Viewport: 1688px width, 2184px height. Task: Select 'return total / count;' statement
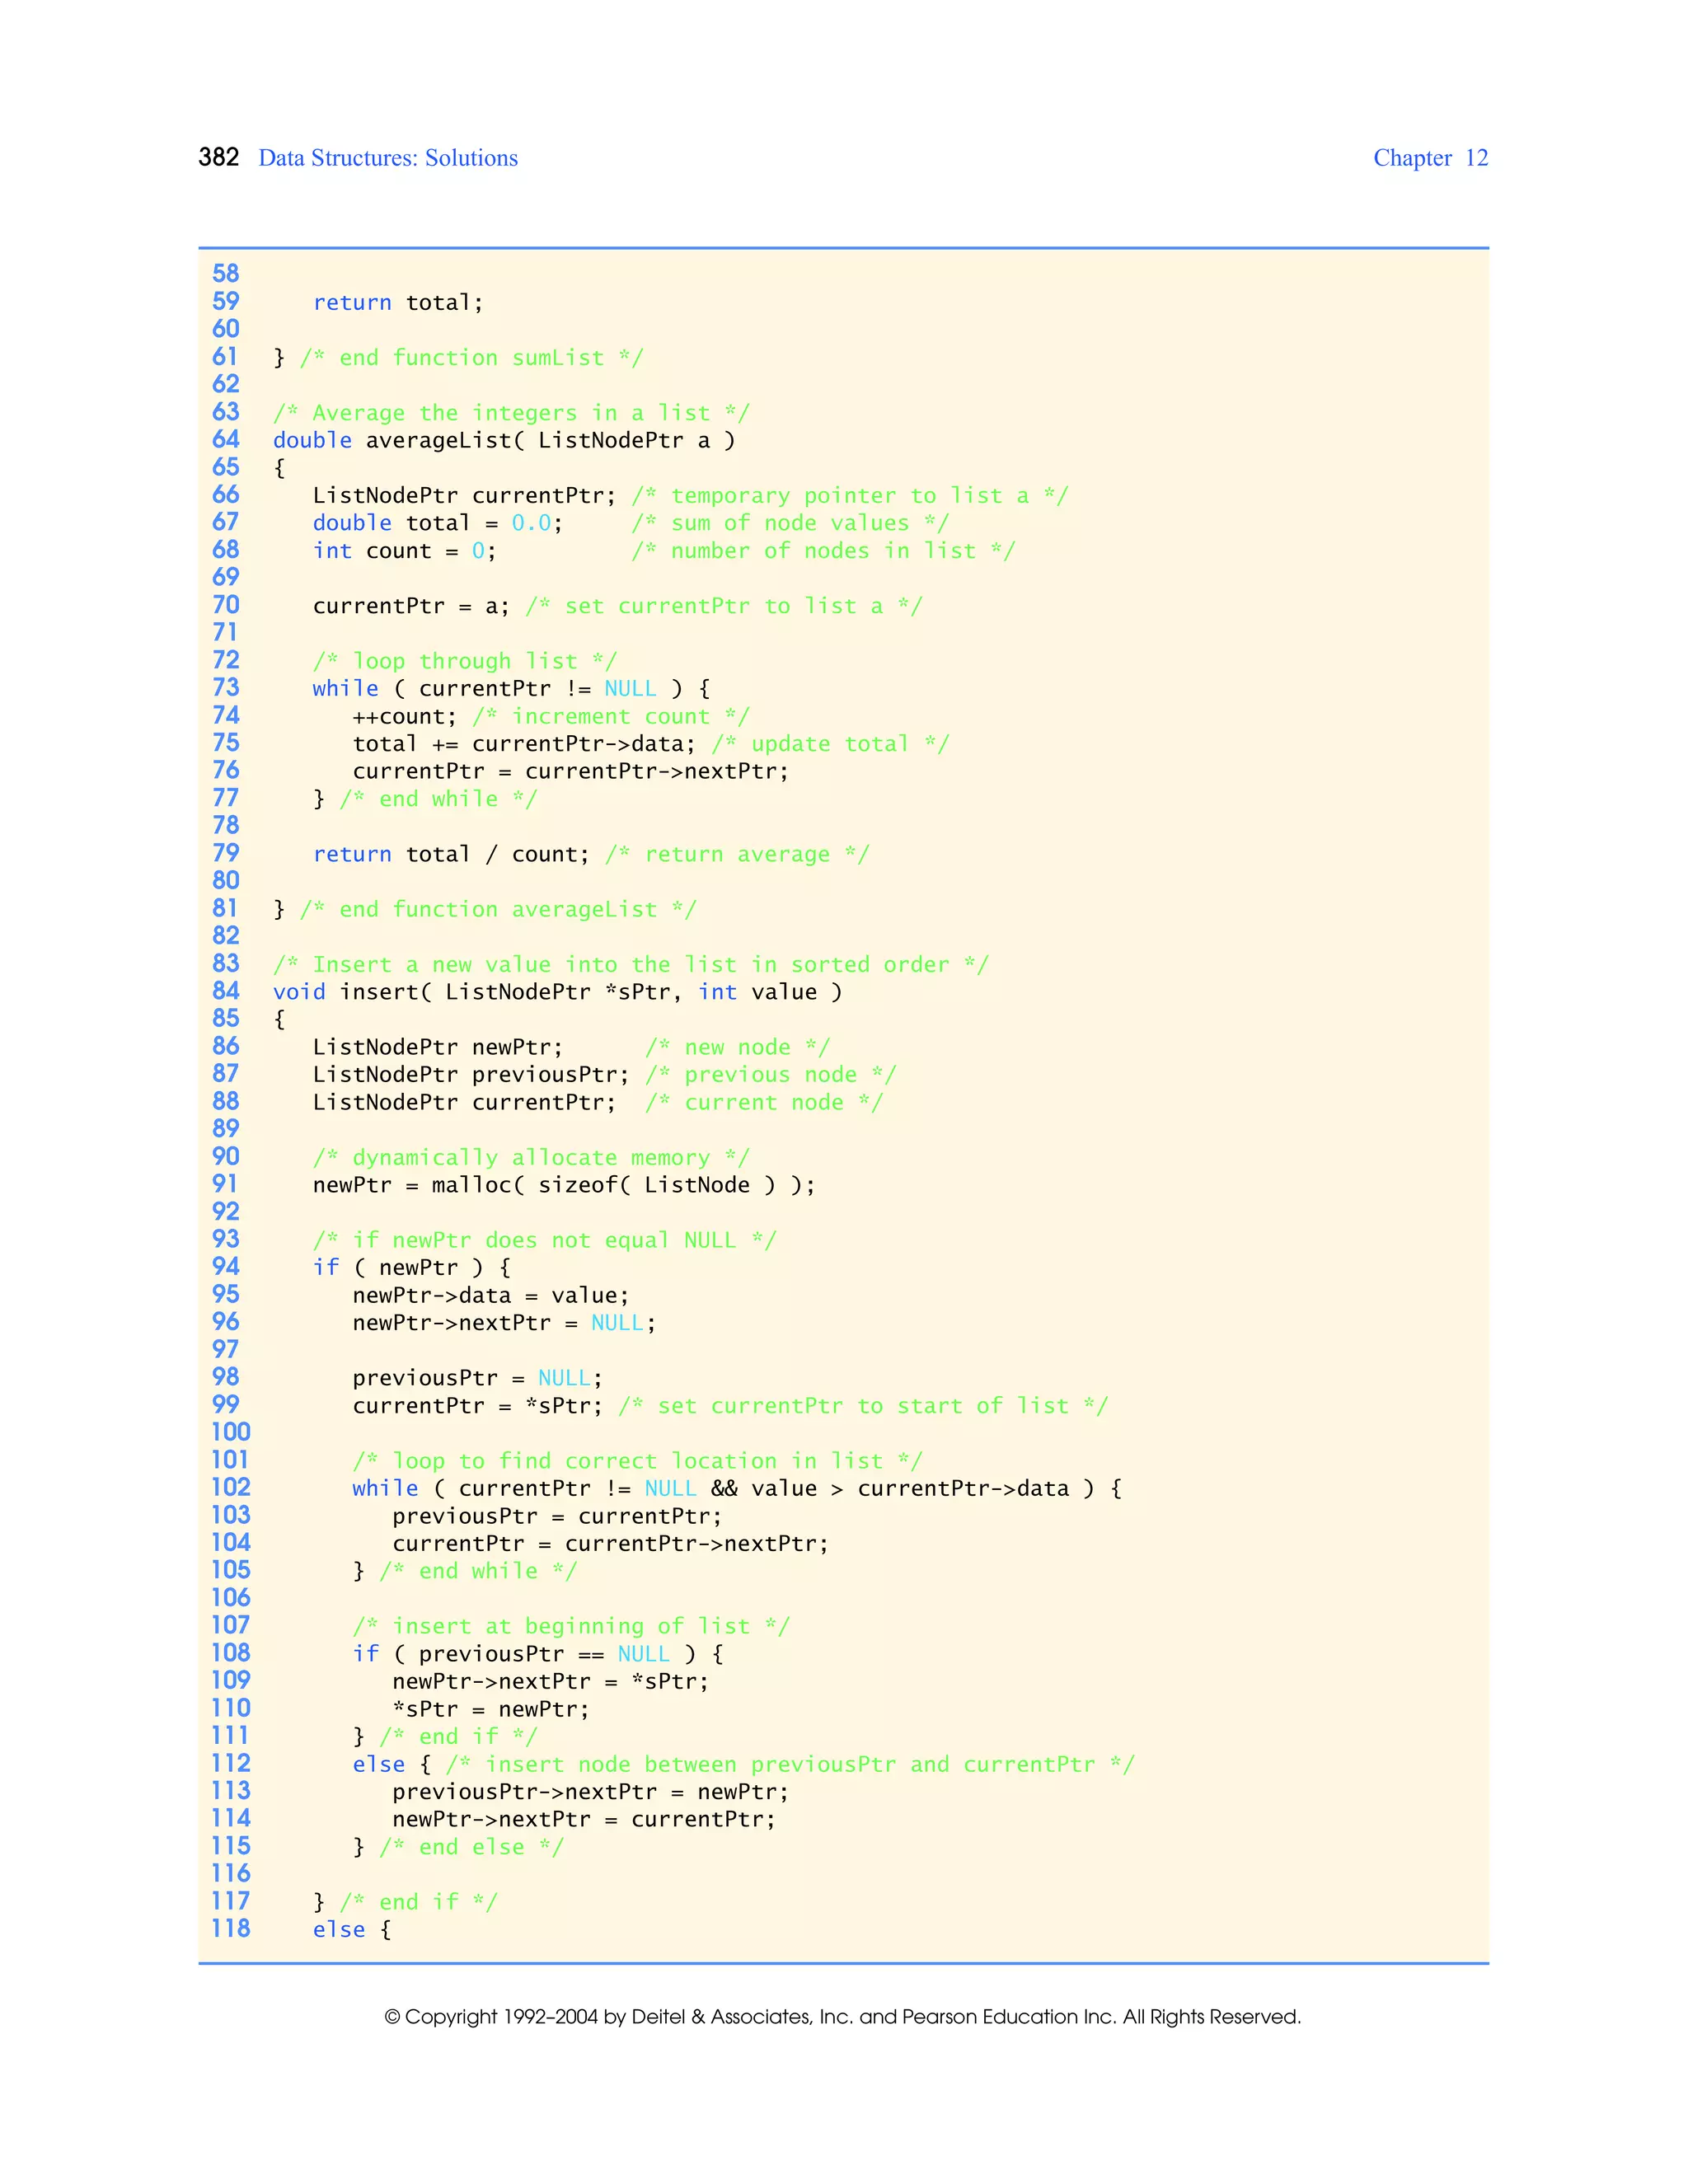[451, 854]
